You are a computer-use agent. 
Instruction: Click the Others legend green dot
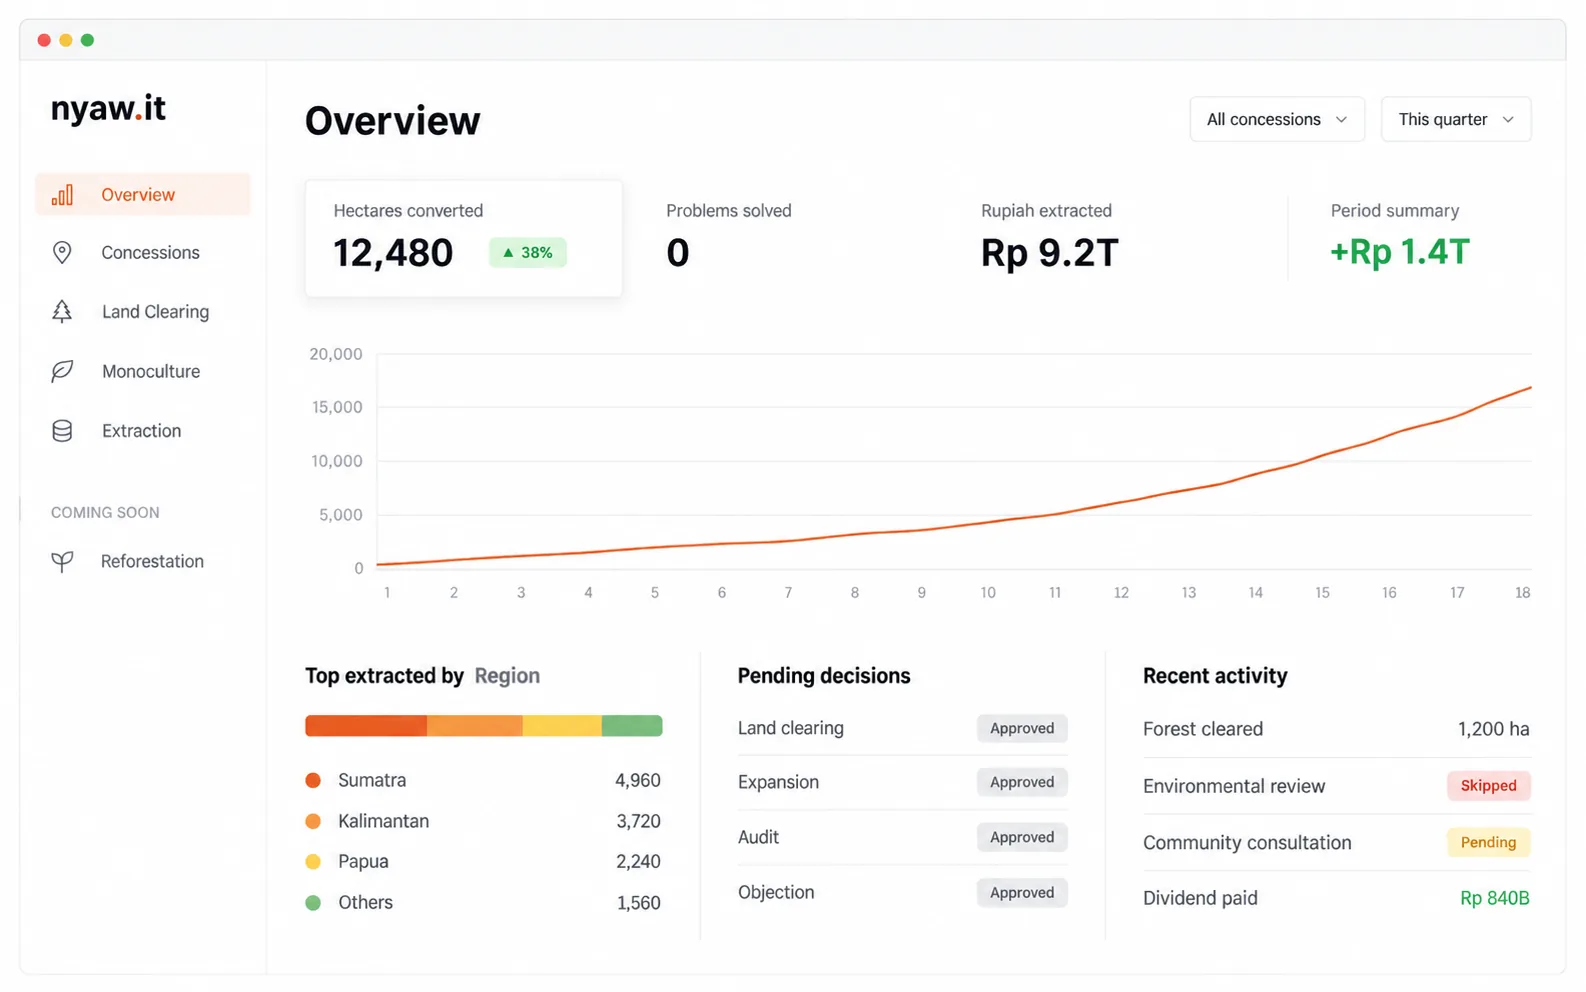click(313, 902)
